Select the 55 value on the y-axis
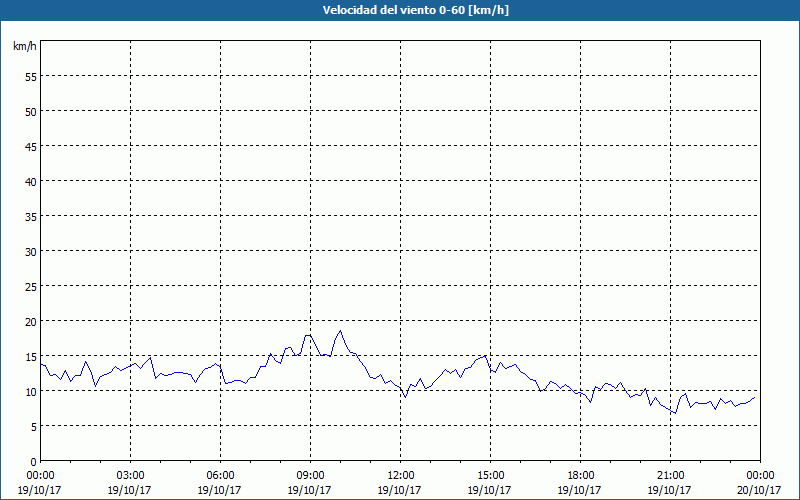The height and width of the screenshot is (500, 800). (x=30, y=76)
